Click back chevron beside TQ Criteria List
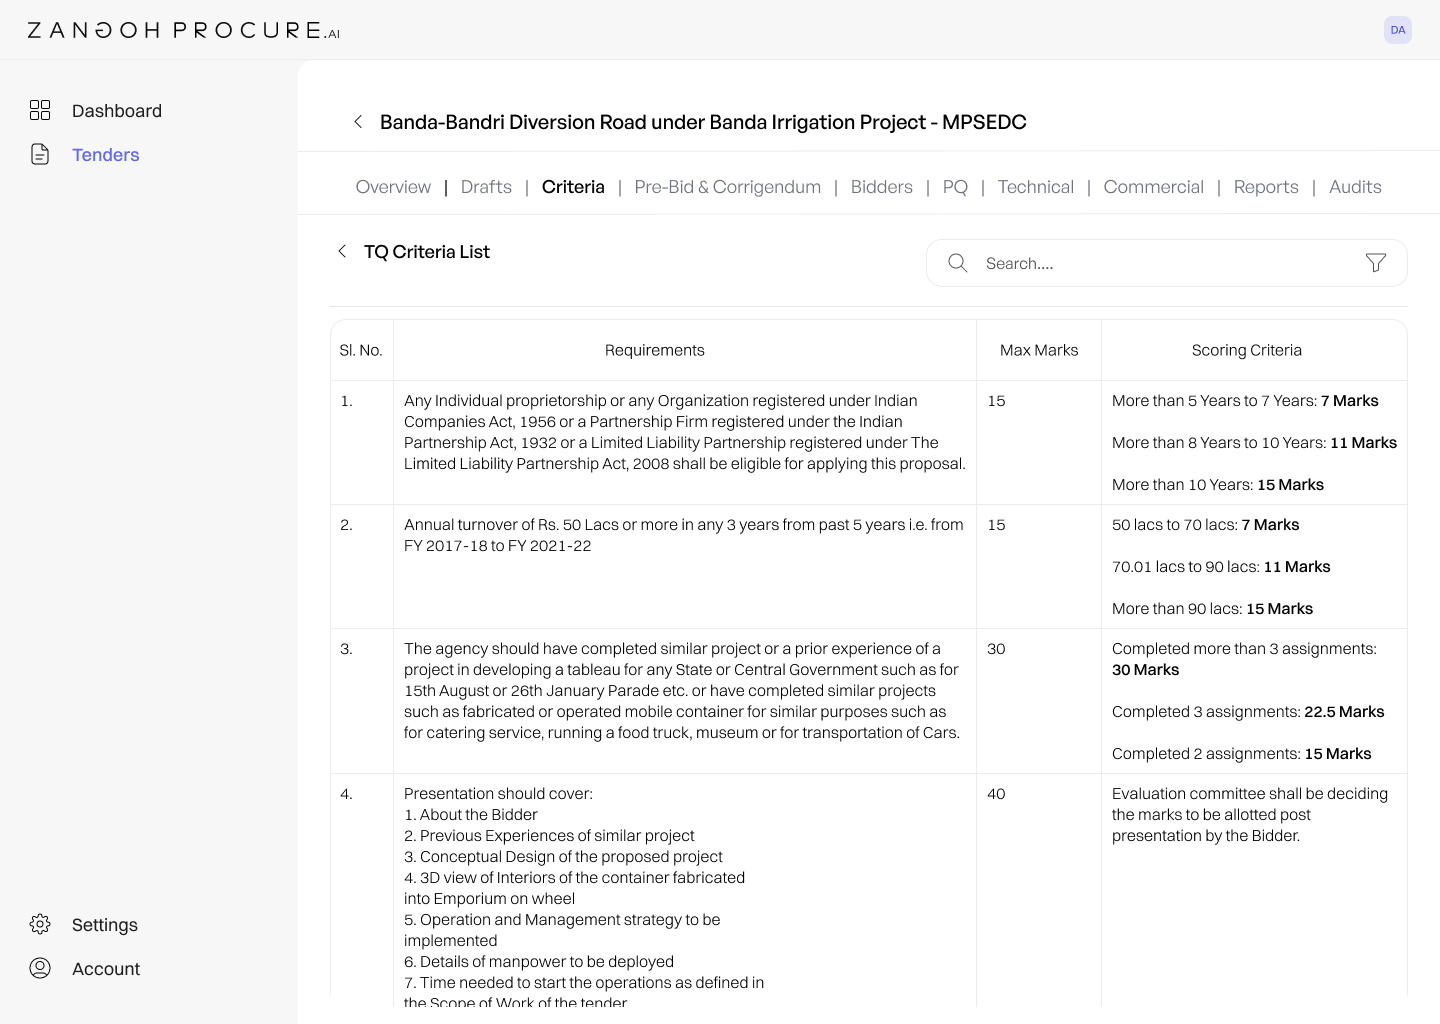 click(342, 251)
